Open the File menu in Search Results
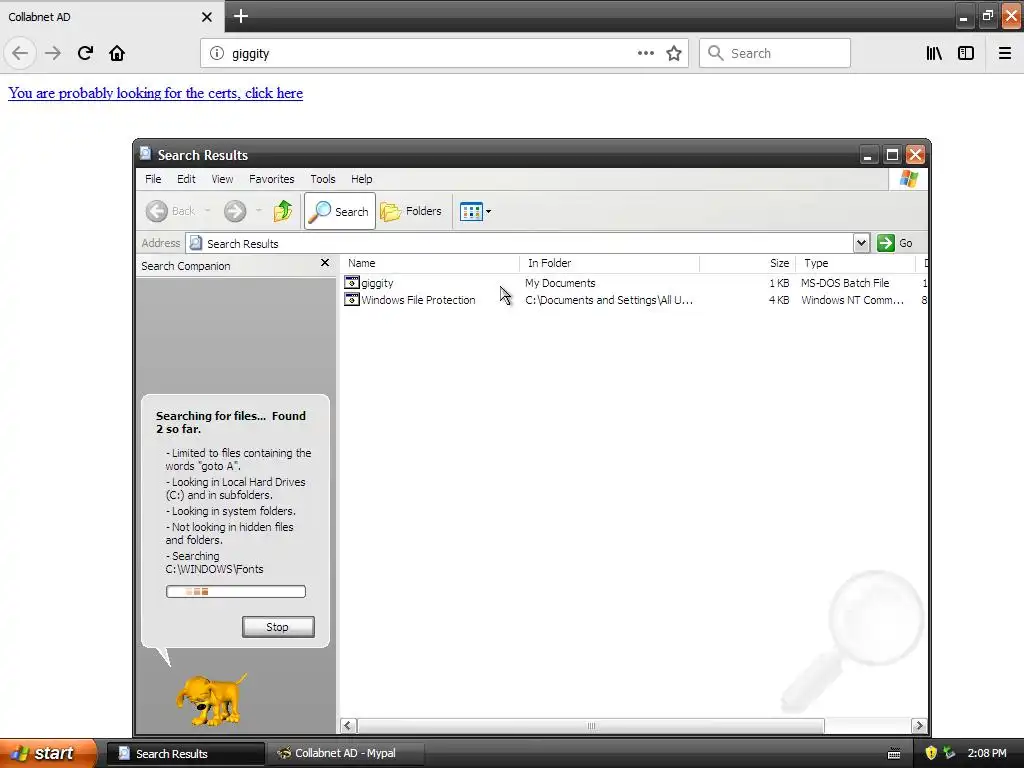Image resolution: width=1024 pixels, height=768 pixels. click(153, 179)
